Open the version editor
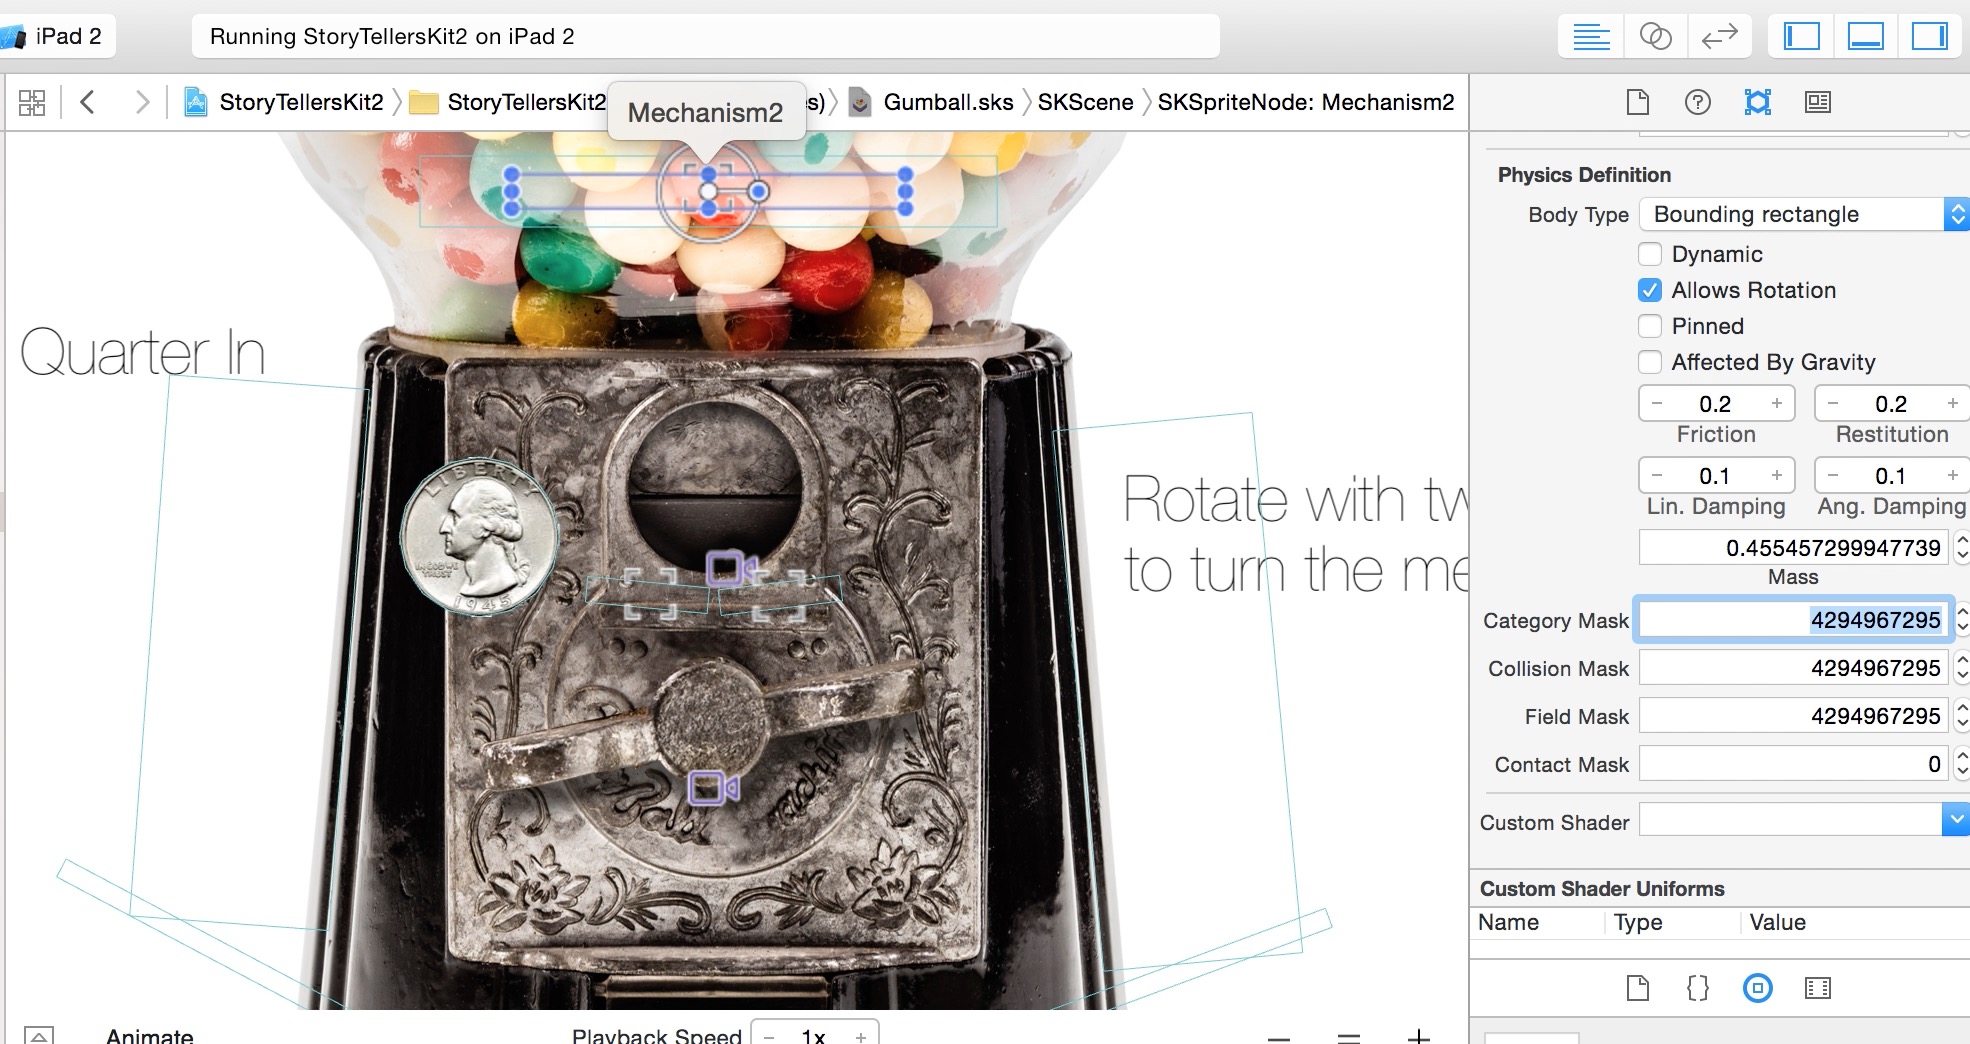Screen dimensions: 1970x1044 tap(1719, 37)
